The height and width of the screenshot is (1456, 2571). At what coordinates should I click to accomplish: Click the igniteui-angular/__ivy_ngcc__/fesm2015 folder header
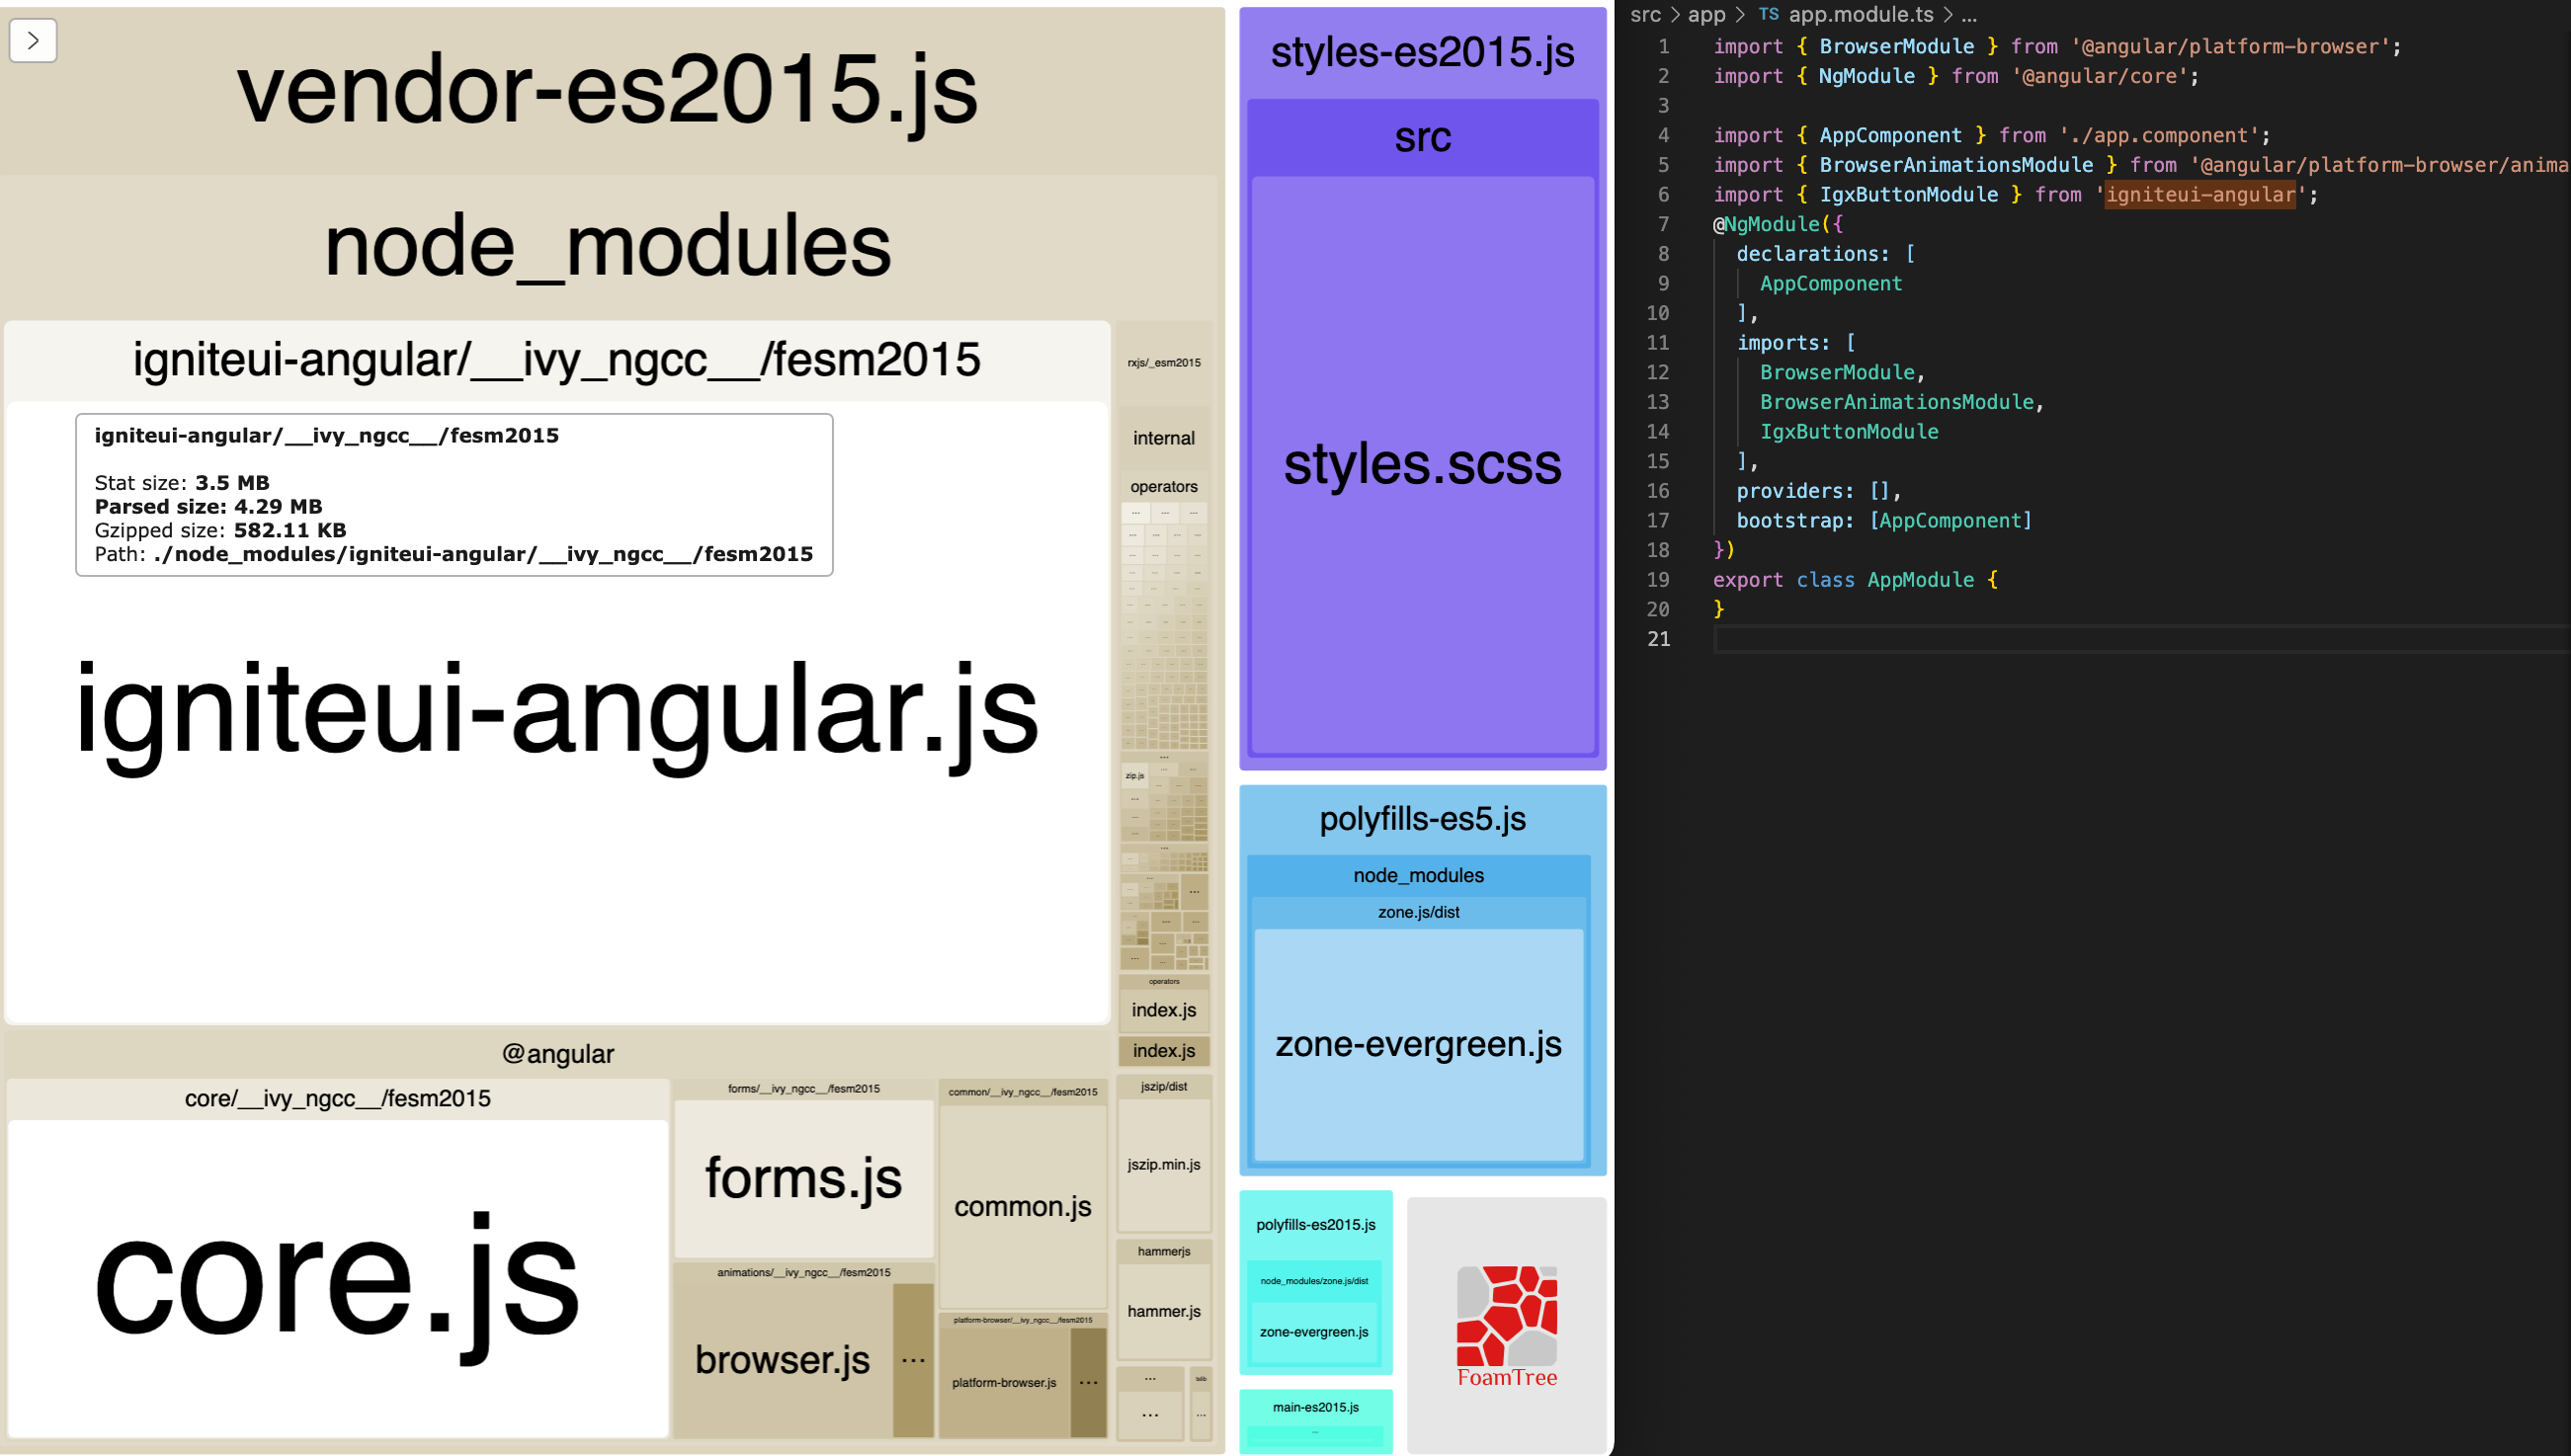[557, 360]
